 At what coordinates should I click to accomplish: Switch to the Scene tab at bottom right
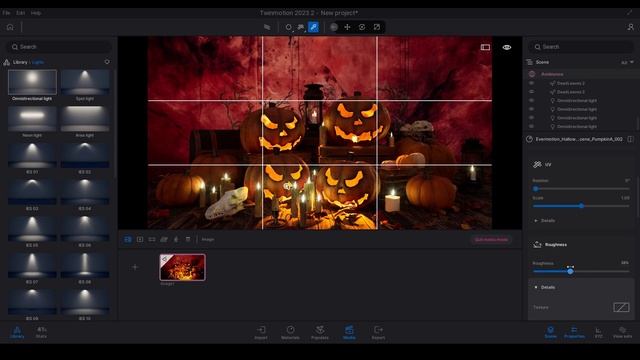[551, 332]
